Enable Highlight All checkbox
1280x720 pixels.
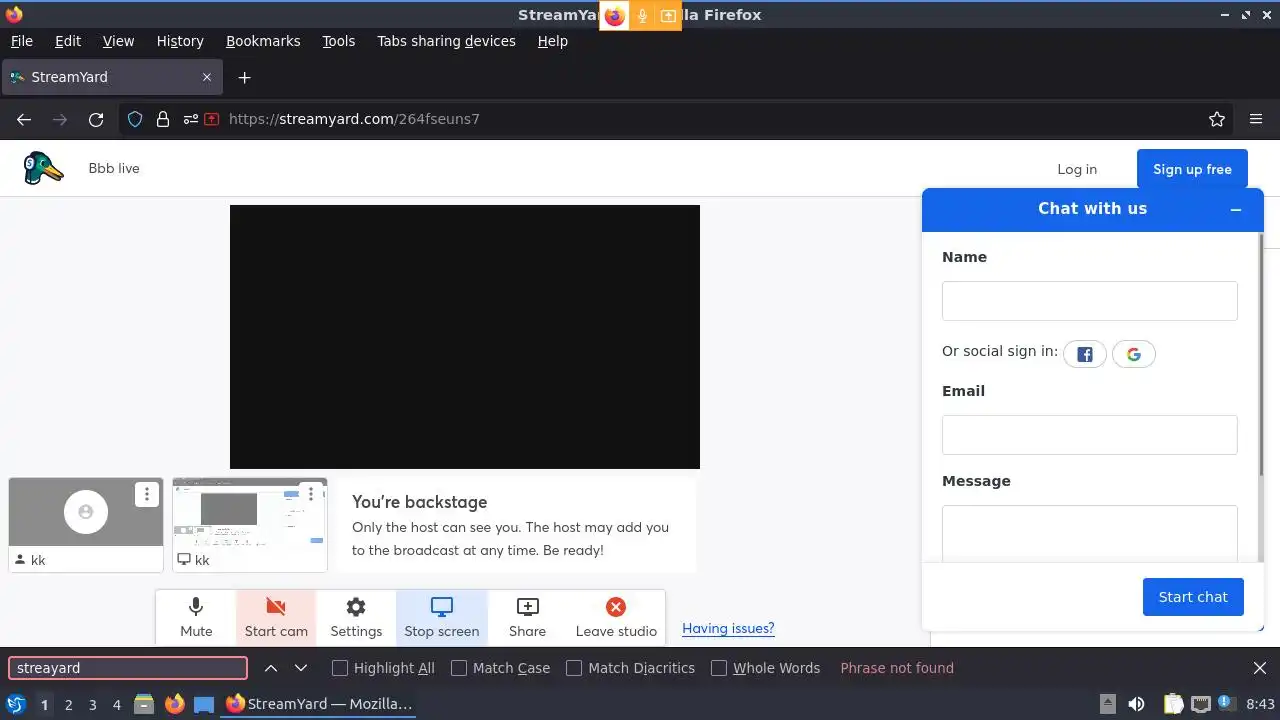pyautogui.click(x=340, y=668)
